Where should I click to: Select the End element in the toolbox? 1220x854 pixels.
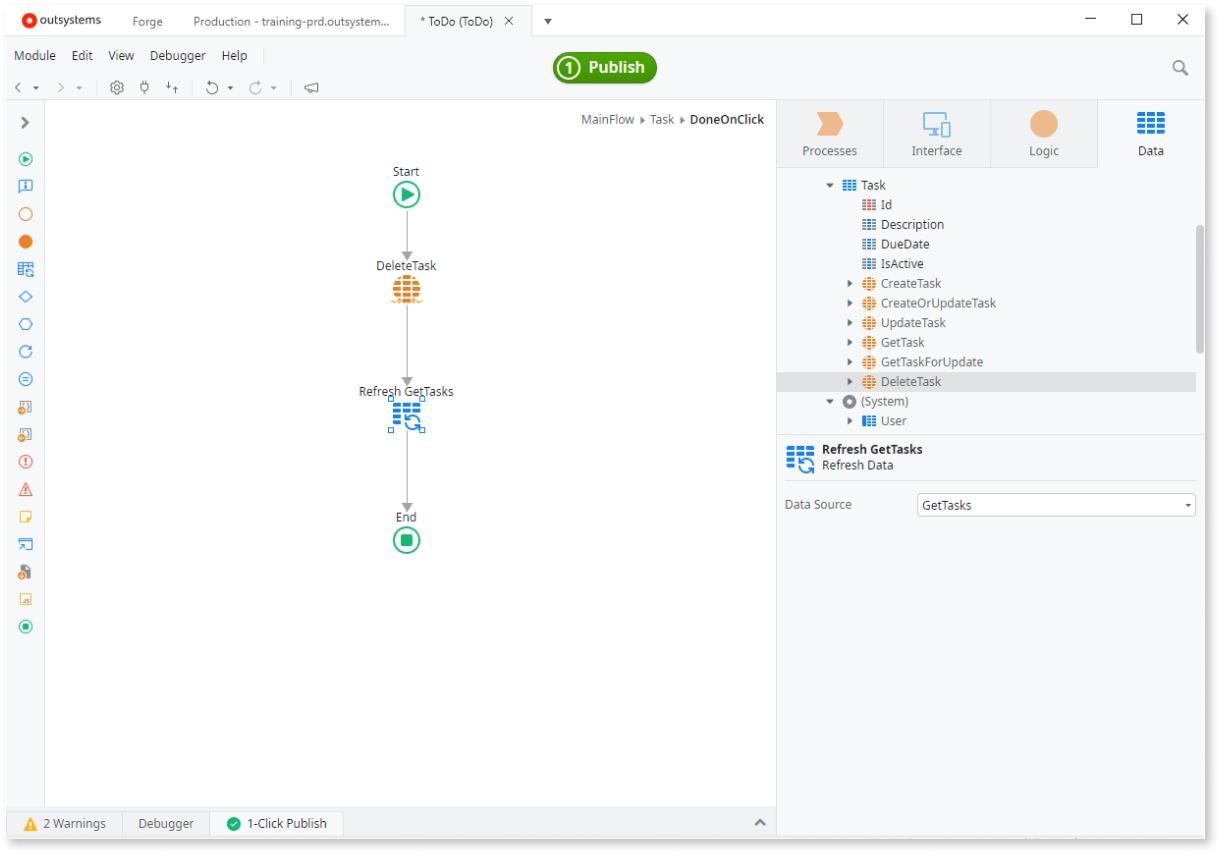click(25, 626)
